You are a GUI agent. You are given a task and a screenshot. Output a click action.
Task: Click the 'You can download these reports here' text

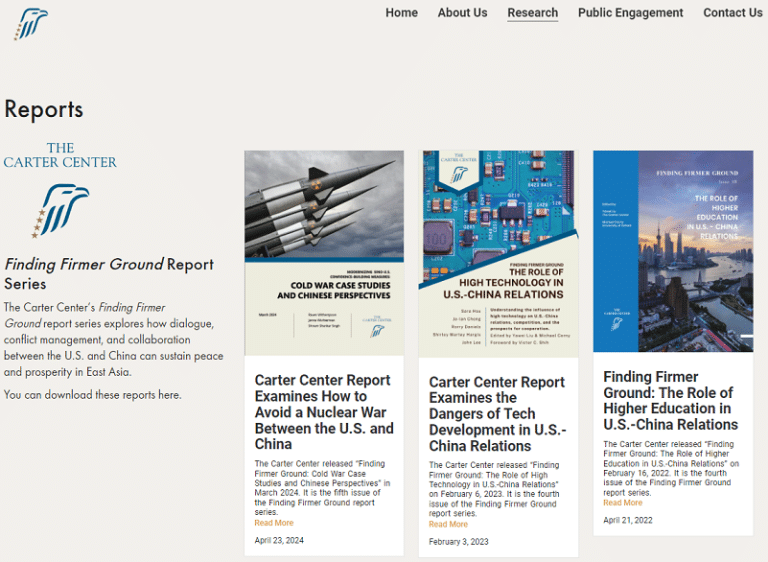93,395
